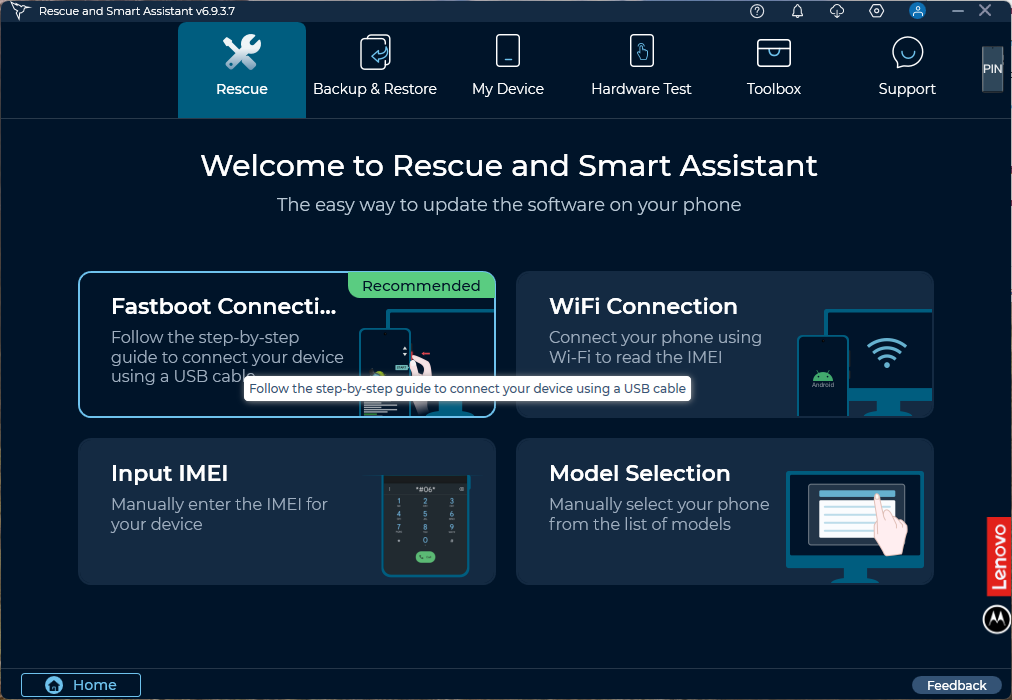Click the Rescue and Smart Assistant version title

pos(137,11)
